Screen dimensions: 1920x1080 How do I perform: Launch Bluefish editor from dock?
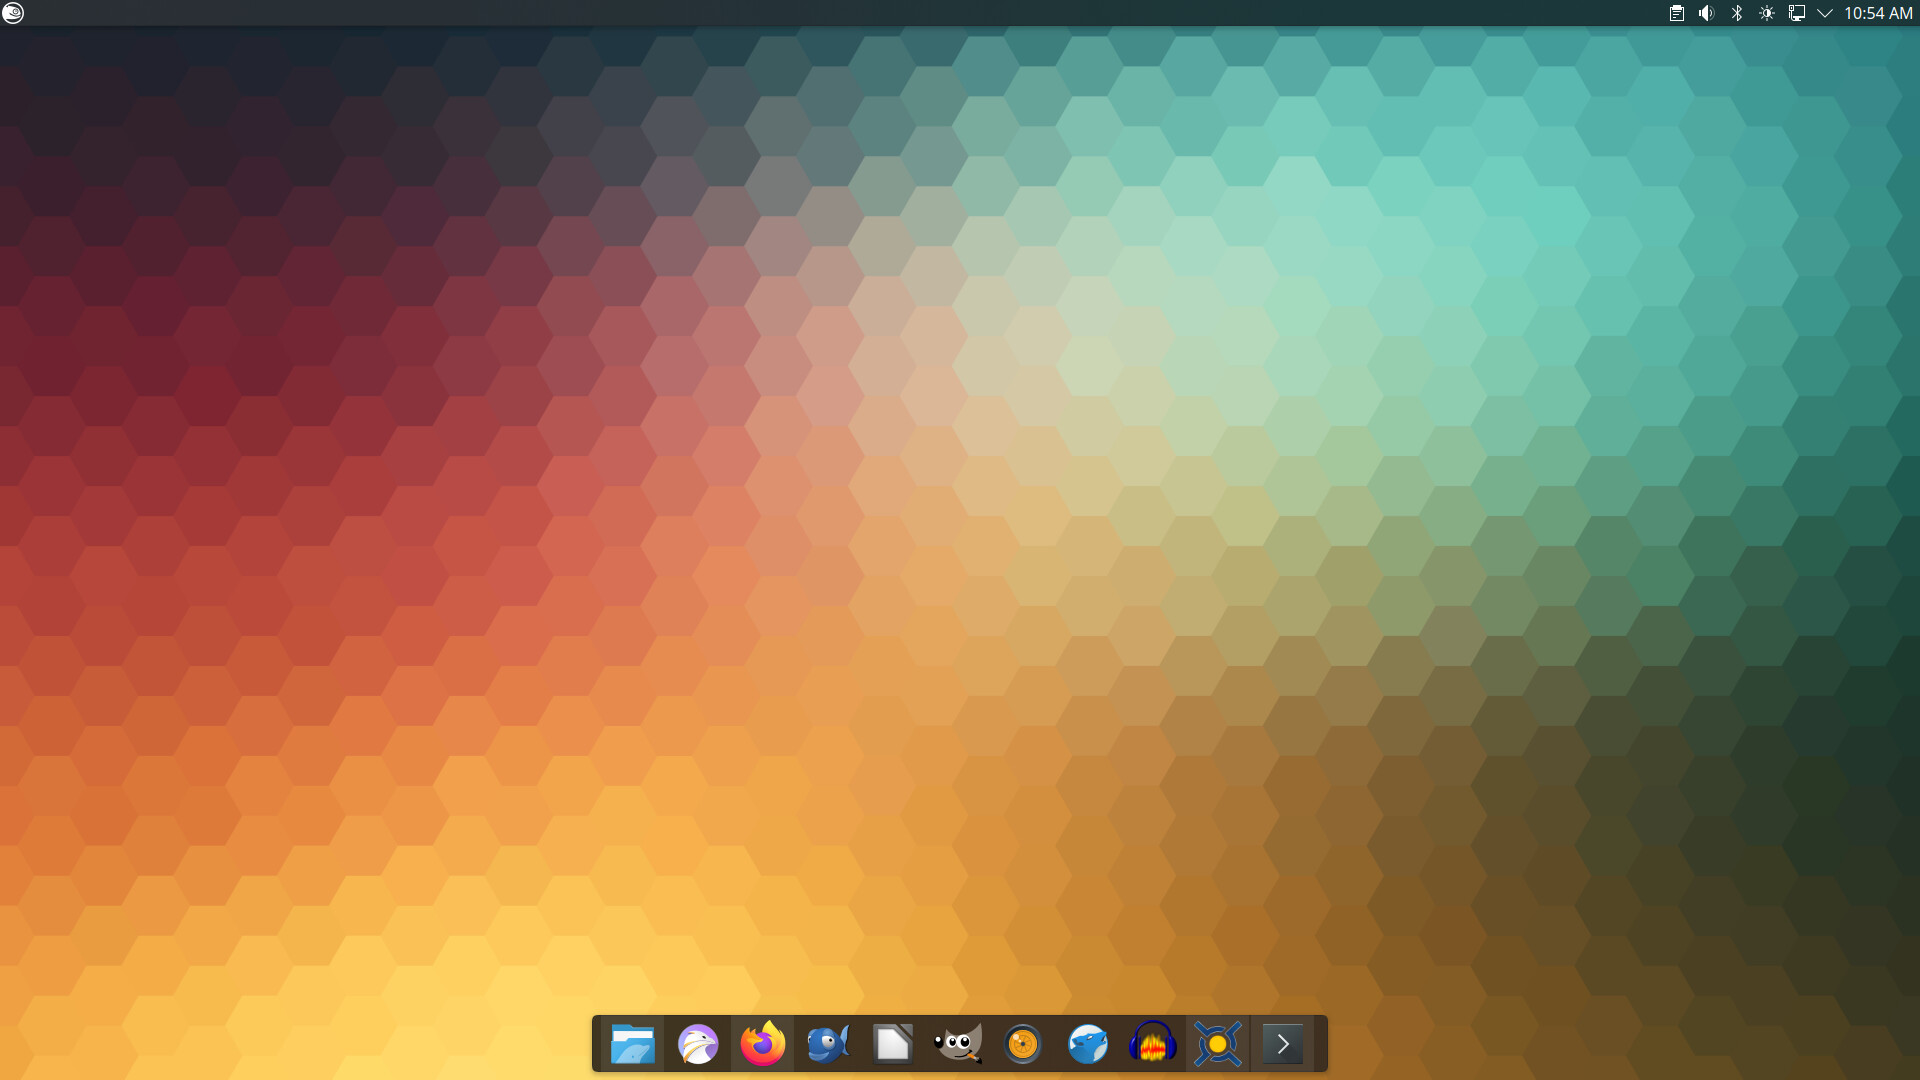[828, 1045]
